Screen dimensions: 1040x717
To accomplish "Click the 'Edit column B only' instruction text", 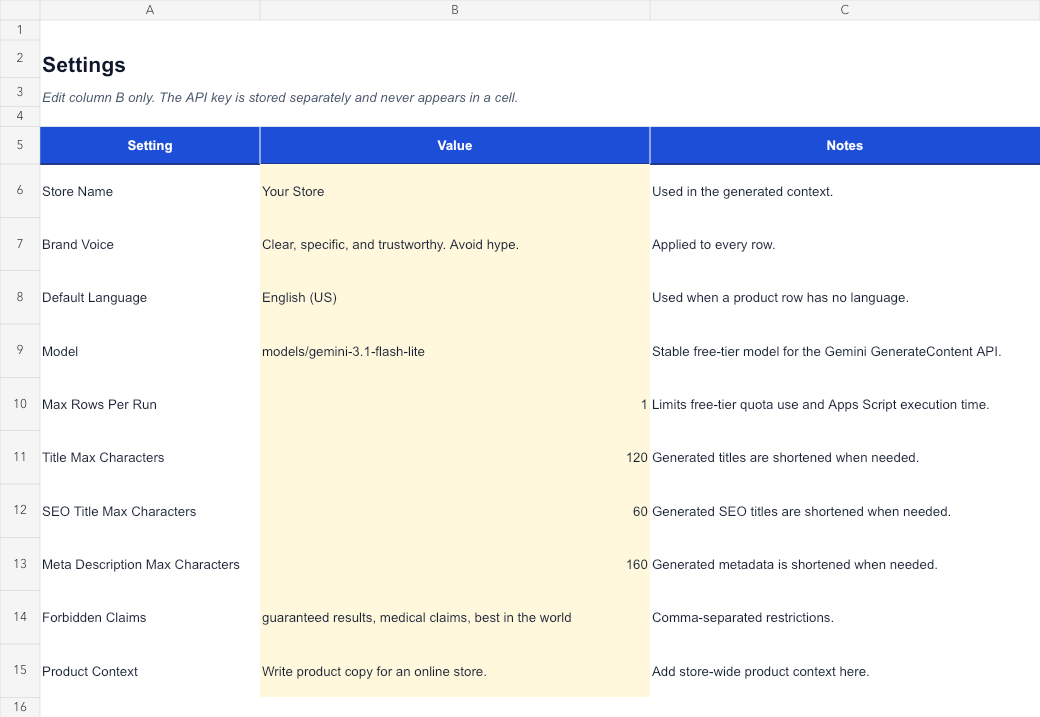I will coord(280,98).
